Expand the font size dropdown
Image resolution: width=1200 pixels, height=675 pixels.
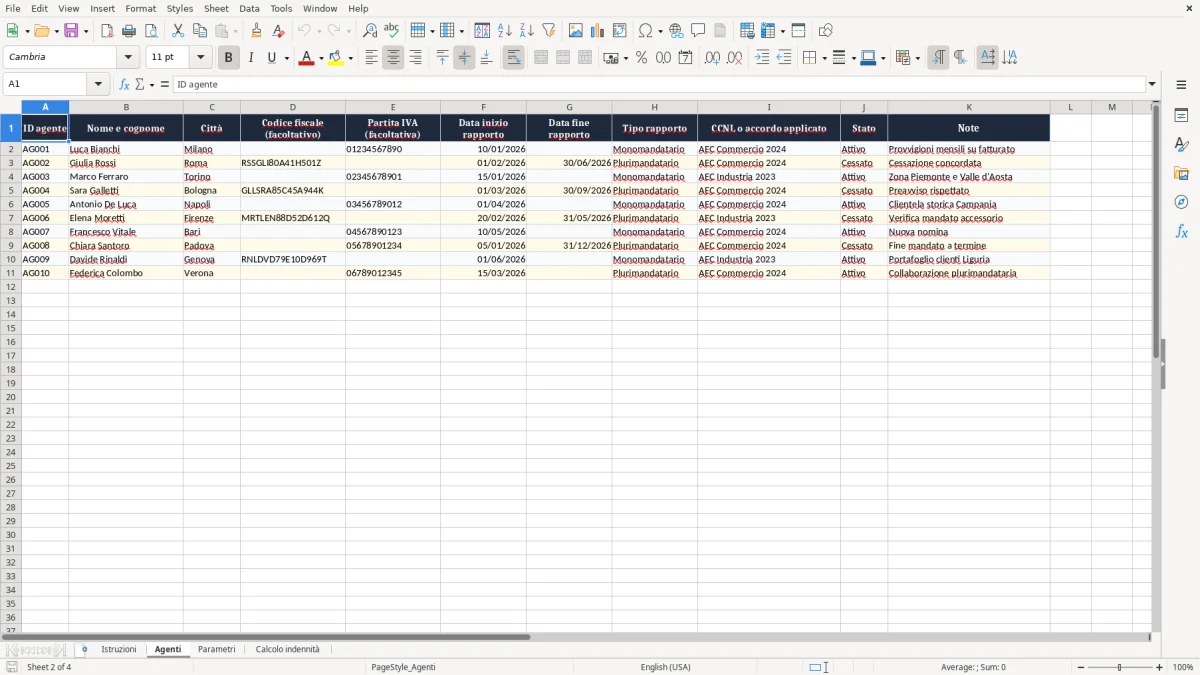pyautogui.click(x=200, y=57)
